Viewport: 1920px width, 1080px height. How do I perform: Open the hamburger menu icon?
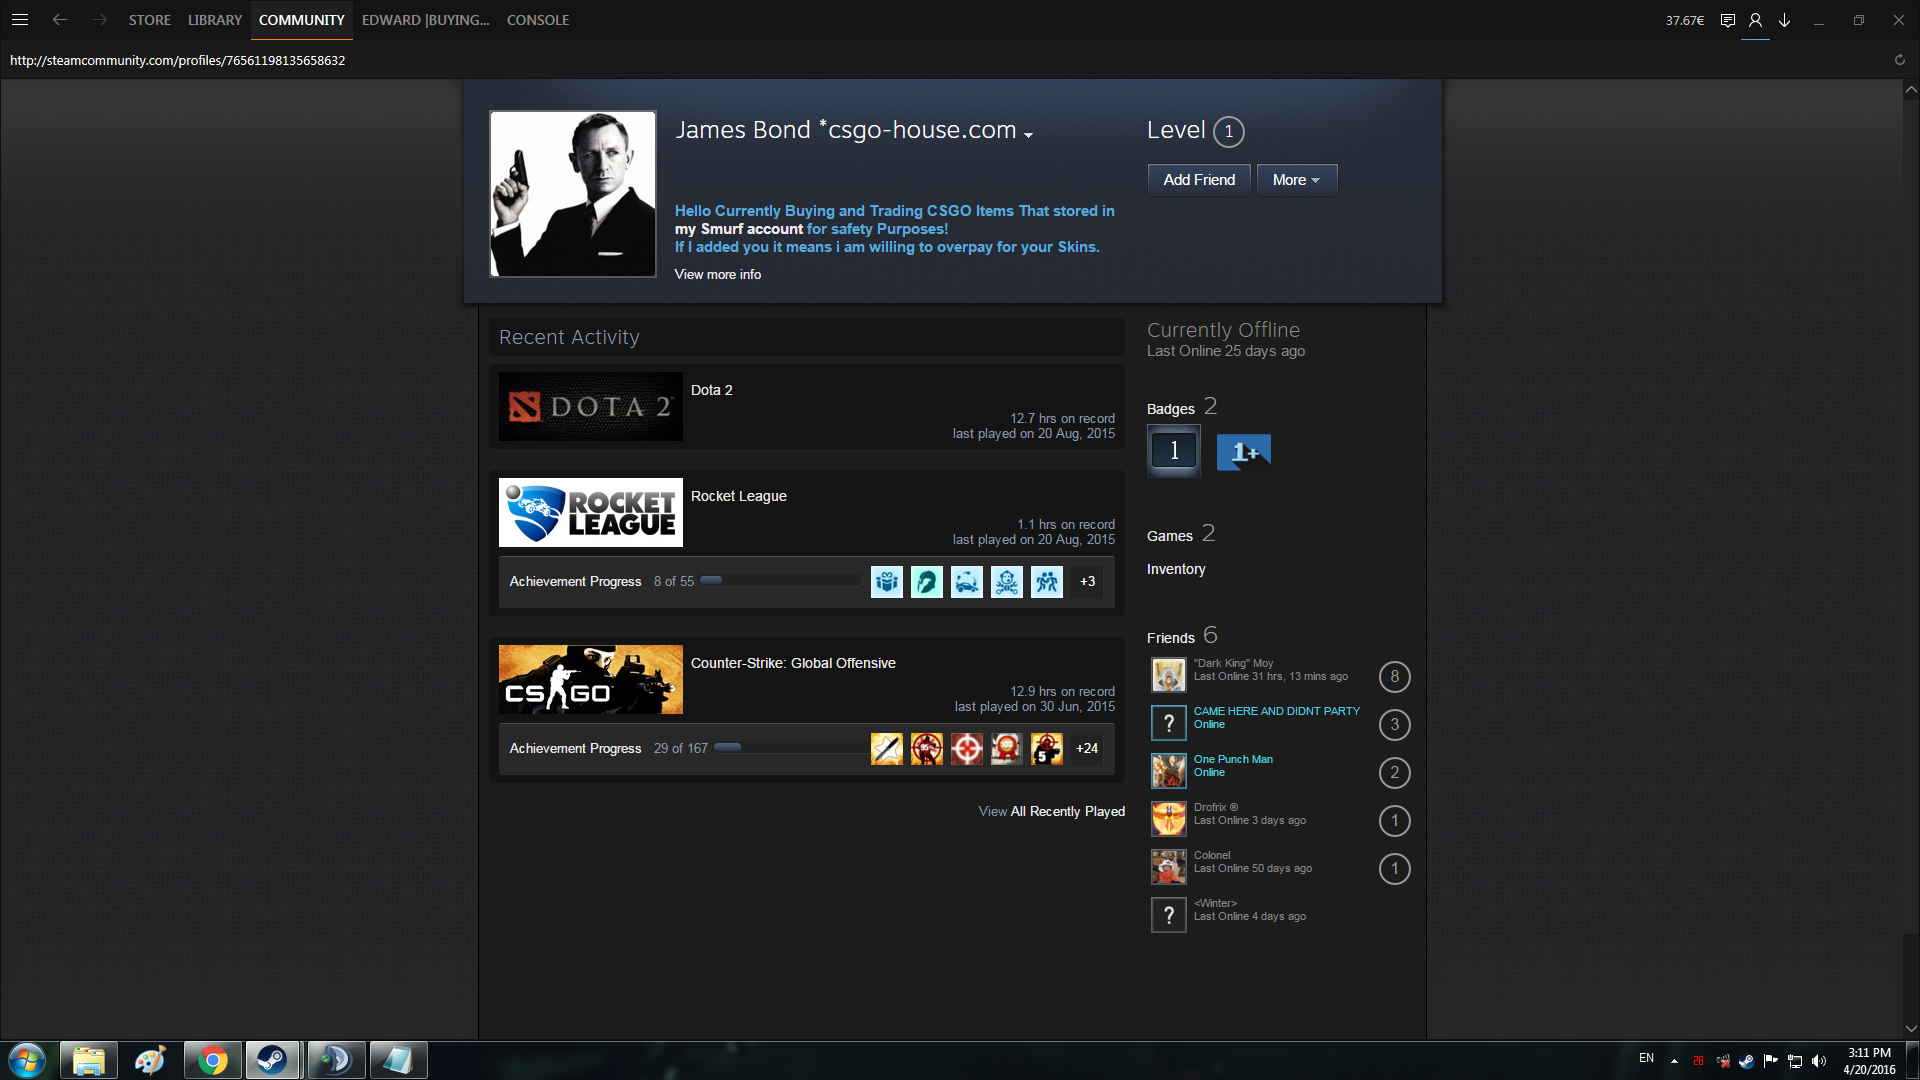tap(19, 20)
